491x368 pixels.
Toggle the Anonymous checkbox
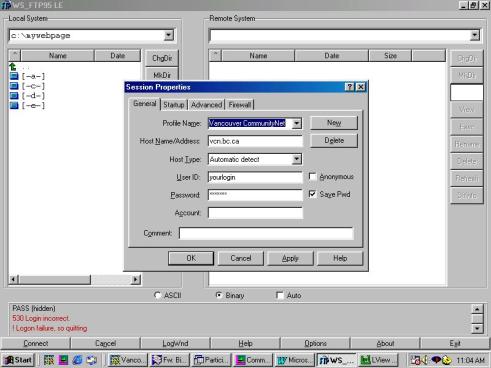(312, 176)
